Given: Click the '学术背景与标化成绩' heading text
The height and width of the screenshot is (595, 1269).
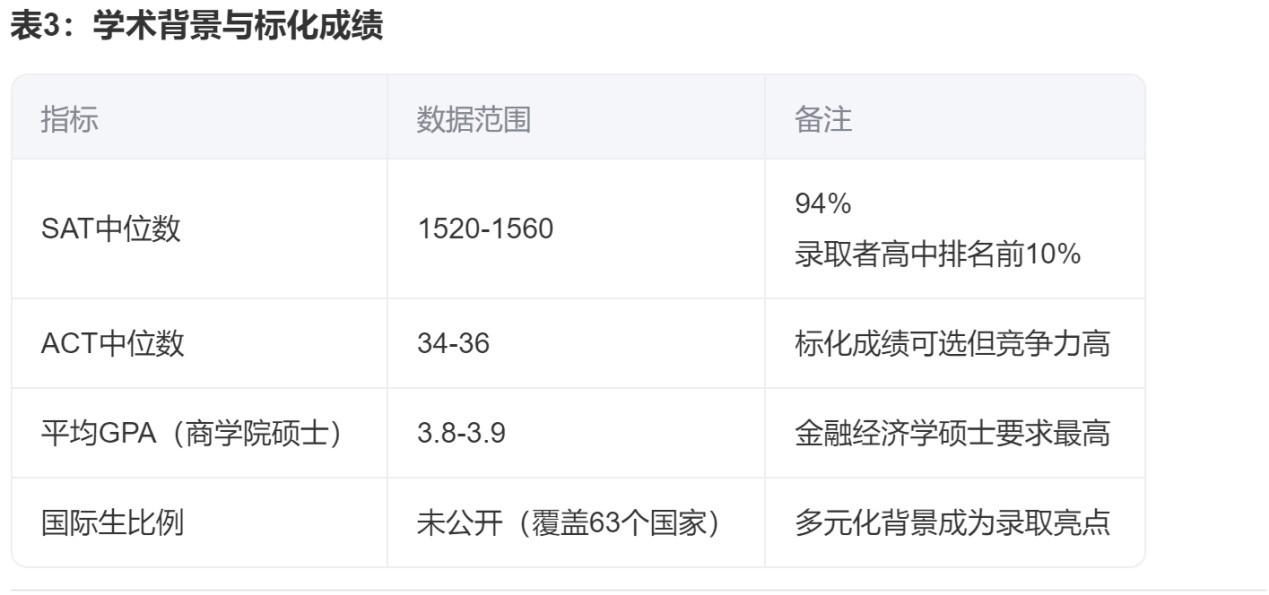Looking at the screenshot, I should (237, 27).
